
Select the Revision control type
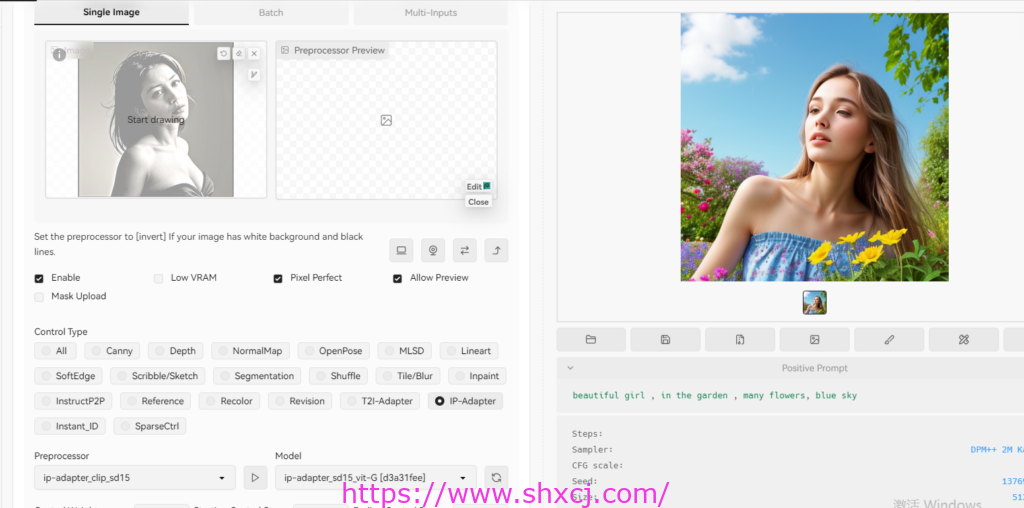coord(300,401)
